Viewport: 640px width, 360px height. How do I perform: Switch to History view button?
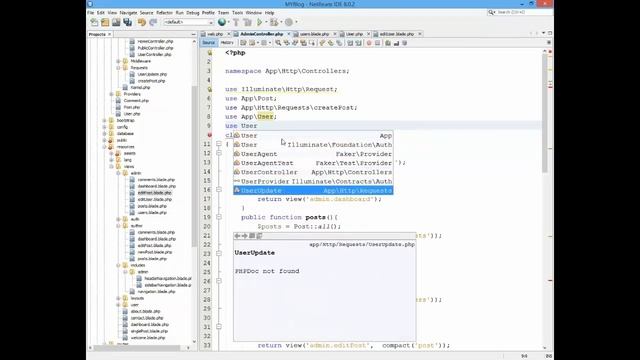[x=227, y=43]
